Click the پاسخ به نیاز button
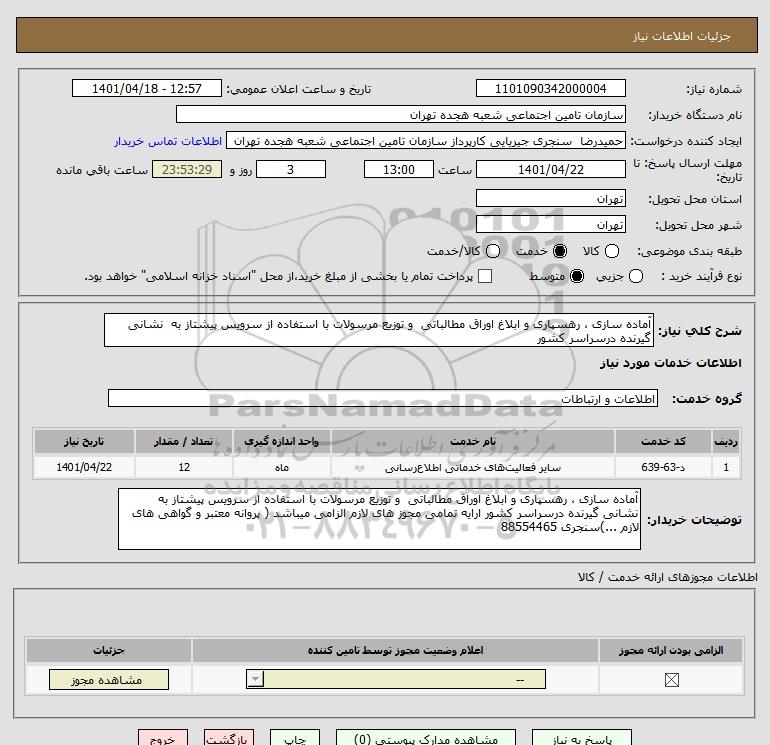Image resolution: width=770 pixels, height=745 pixels. (x=582, y=738)
